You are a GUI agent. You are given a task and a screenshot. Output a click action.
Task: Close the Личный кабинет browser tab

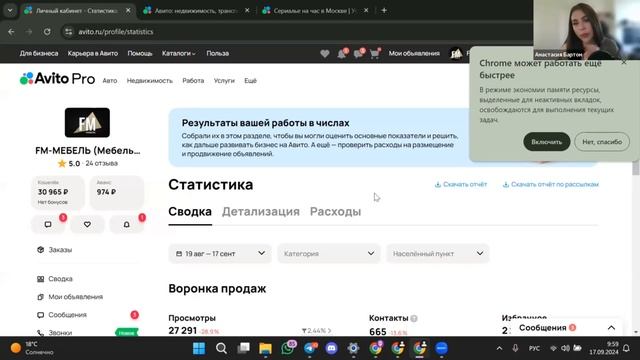click(128, 10)
